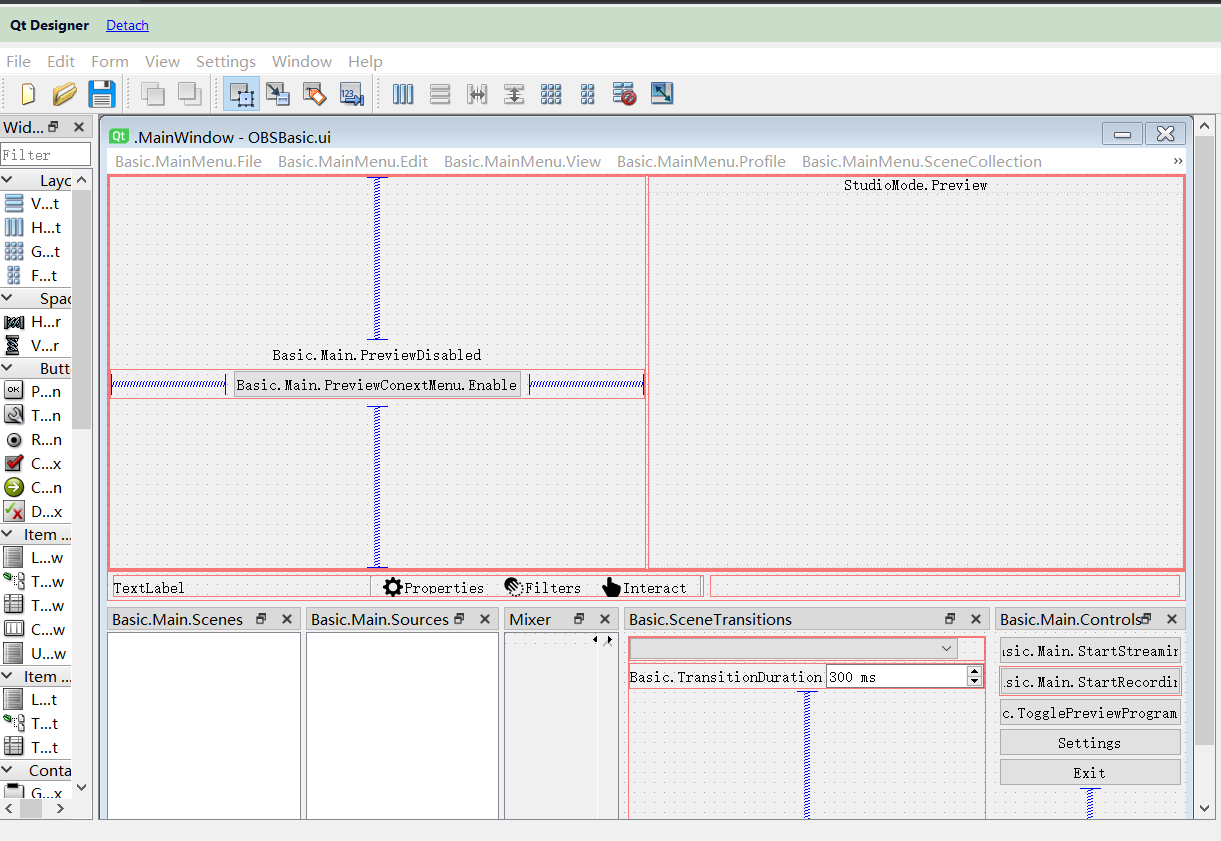Float the Basic.SceneTransitions dock
The width and height of the screenshot is (1221, 841).
[x=950, y=619]
